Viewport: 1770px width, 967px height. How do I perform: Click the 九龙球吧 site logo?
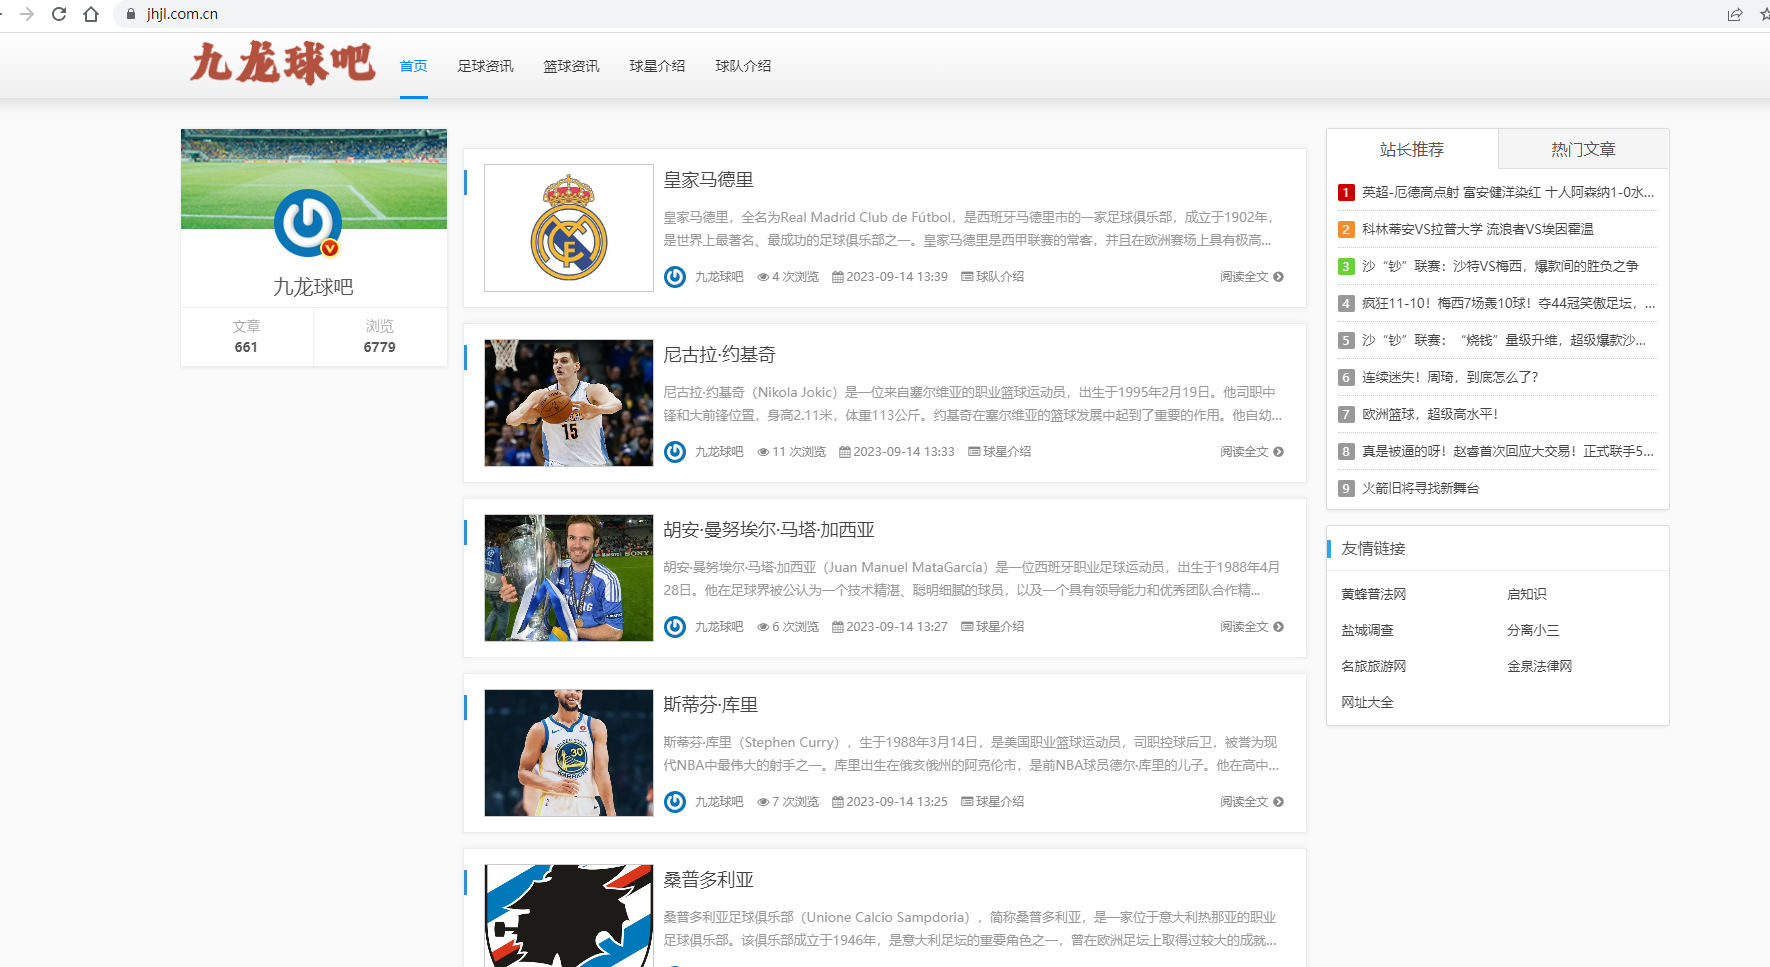pos(283,63)
